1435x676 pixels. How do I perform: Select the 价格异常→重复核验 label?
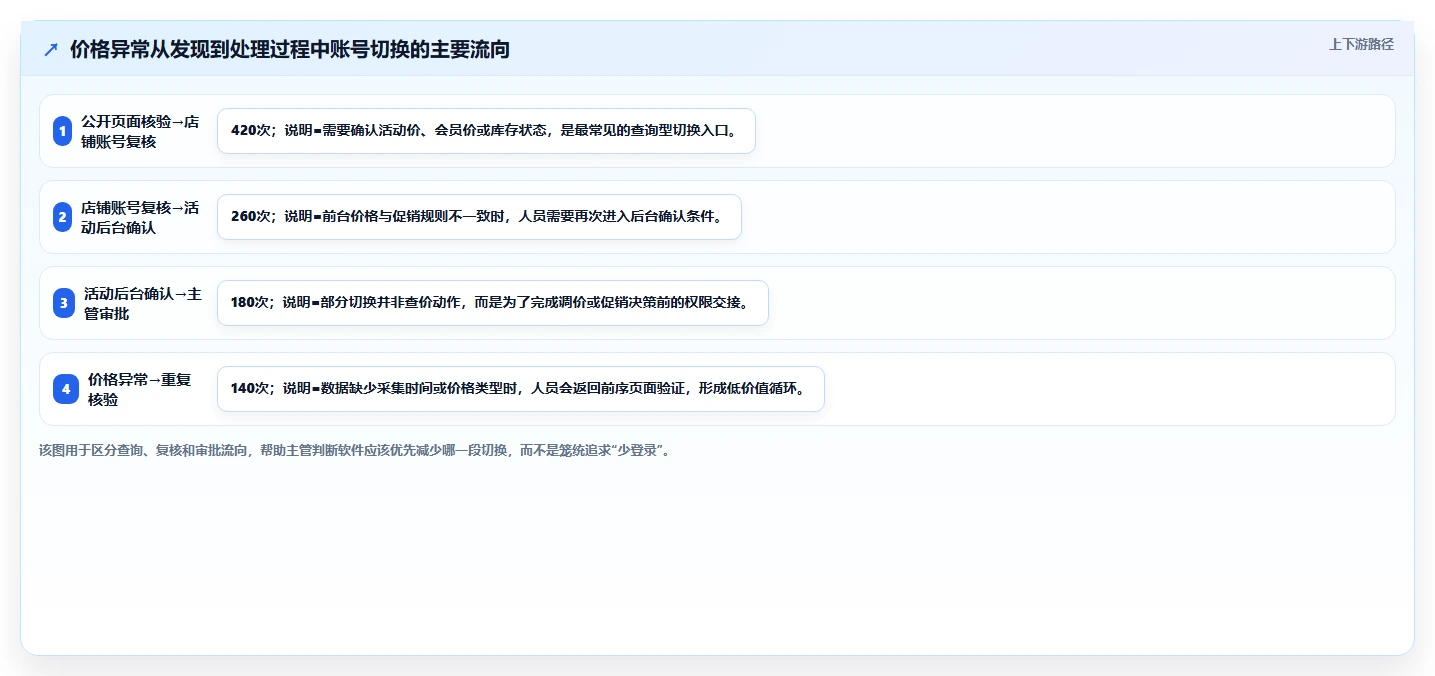140,389
